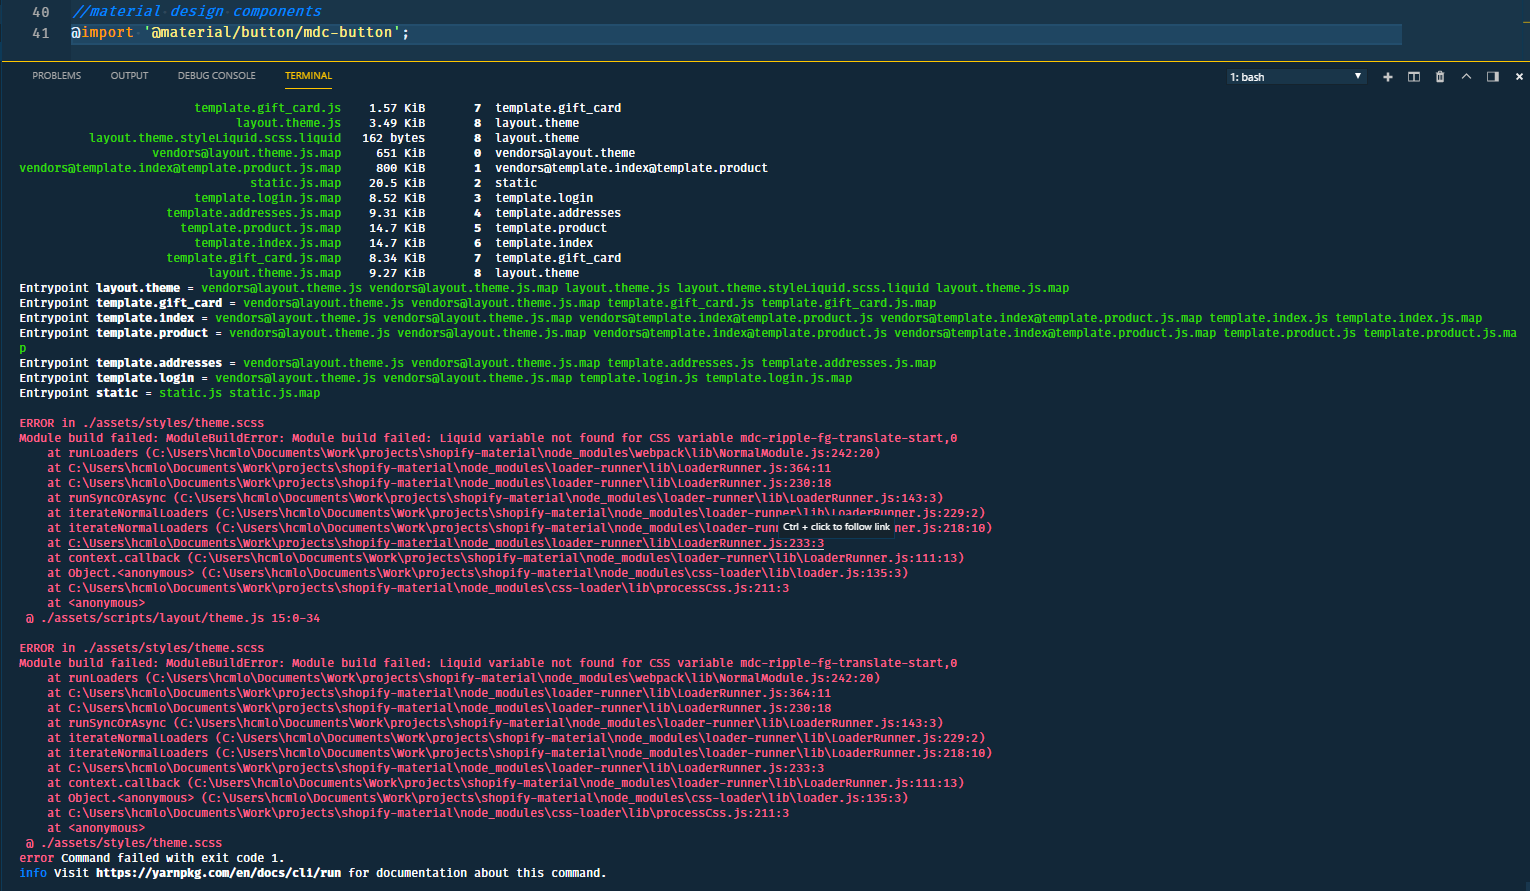Image resolution: width=1530 pixels, height=891 pixels.
Task: Click 'Entrypoint layout.theme' output line
Action: [544, 288]
